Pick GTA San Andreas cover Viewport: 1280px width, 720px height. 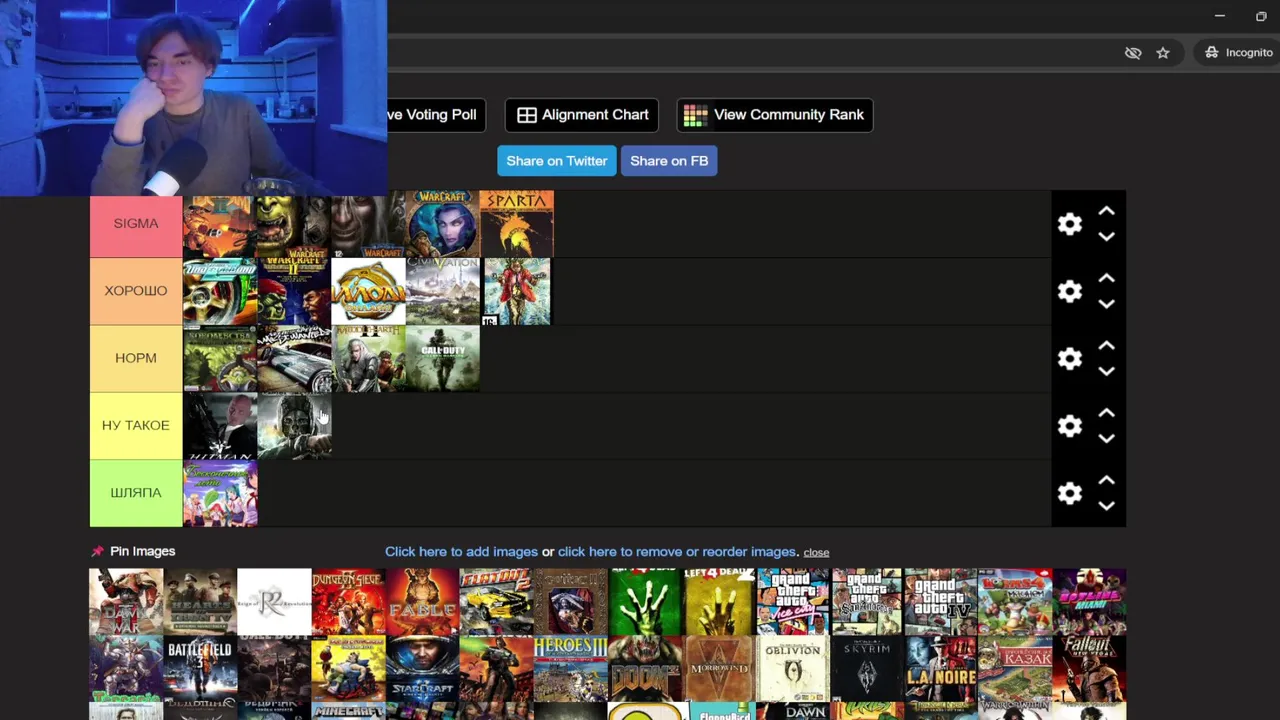[866, 601]
